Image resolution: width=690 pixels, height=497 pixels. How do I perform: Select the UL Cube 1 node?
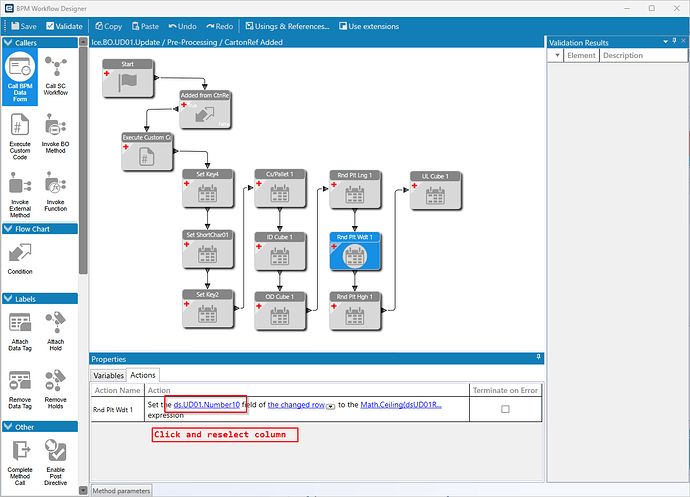[x=436, y=191]
